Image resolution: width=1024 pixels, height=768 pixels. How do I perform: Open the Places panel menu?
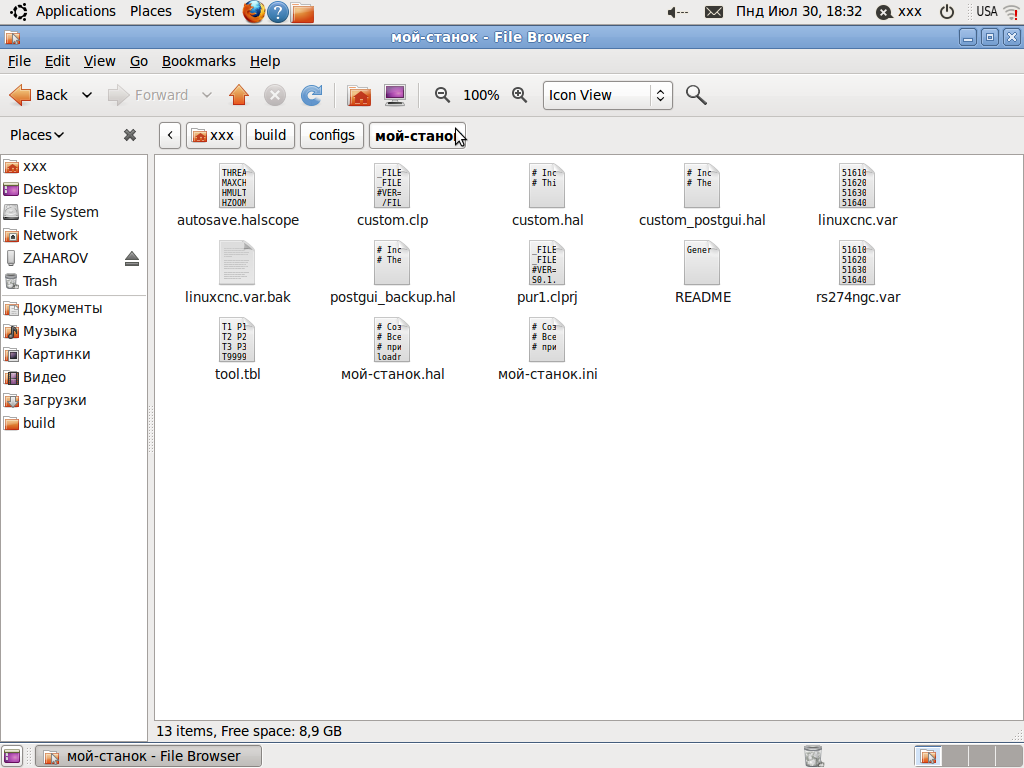point(150,11)
